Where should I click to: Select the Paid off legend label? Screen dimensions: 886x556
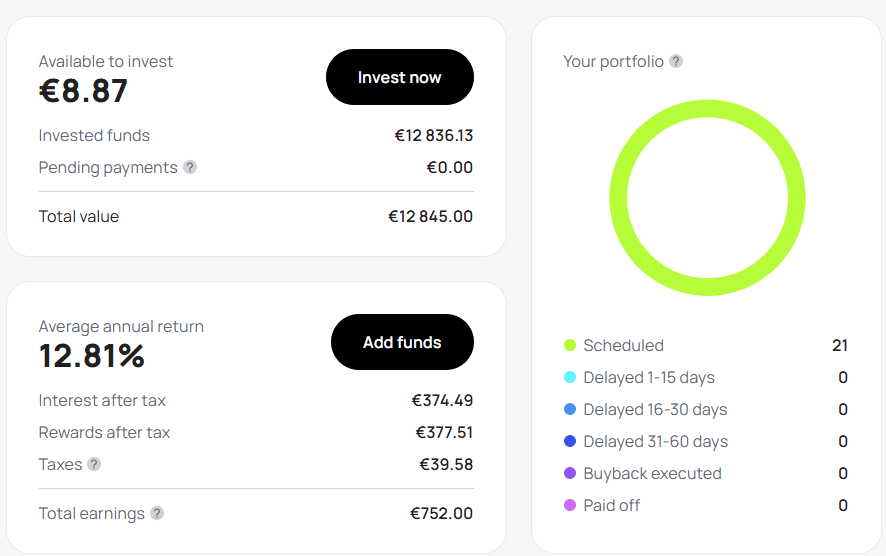611,505
